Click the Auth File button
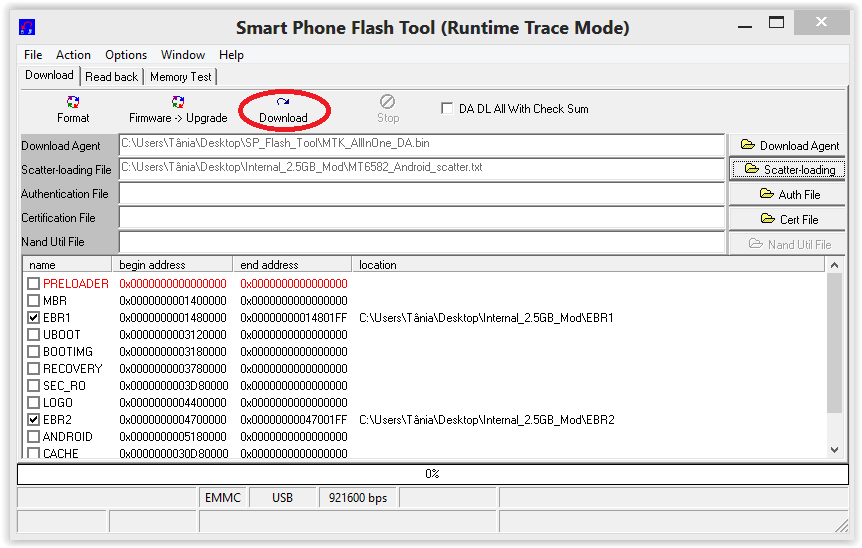This screenshot has height=548, width=862. click(x=787, y=194)
